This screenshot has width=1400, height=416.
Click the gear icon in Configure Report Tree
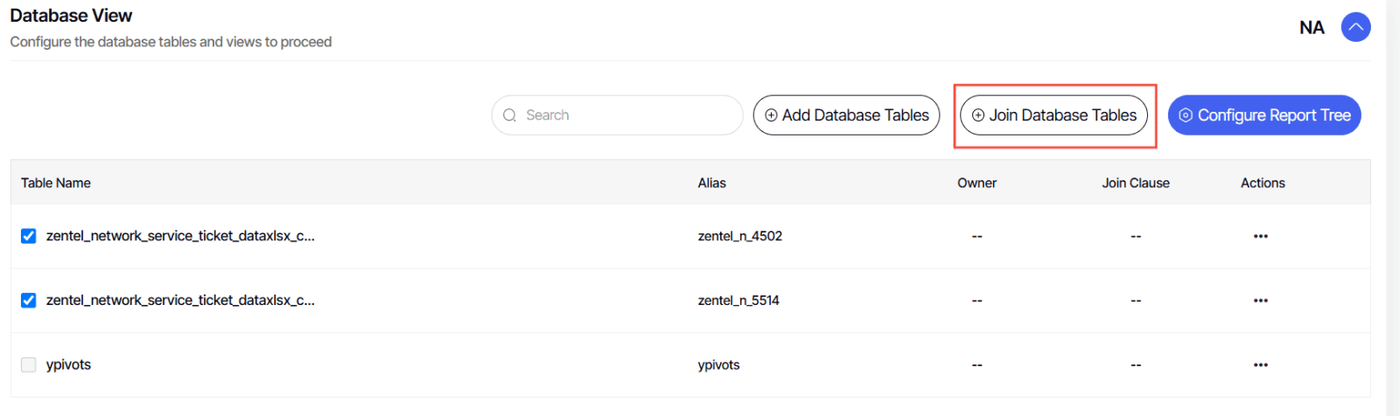point(1185,115)
